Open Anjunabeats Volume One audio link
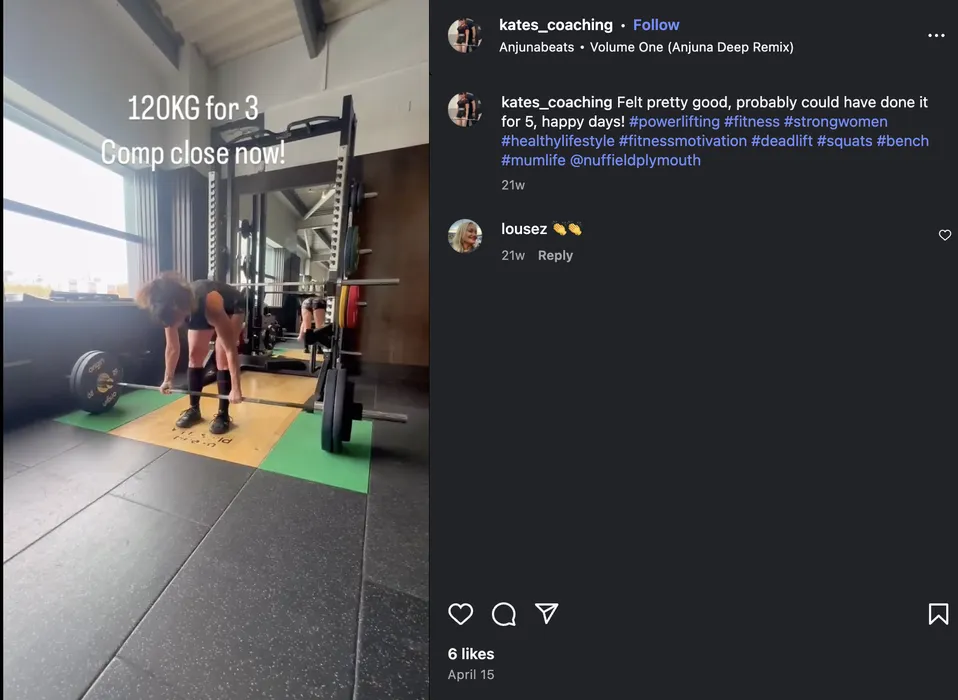Image resolution: width=958 pixels, height=700 pixels. point(646,47)
